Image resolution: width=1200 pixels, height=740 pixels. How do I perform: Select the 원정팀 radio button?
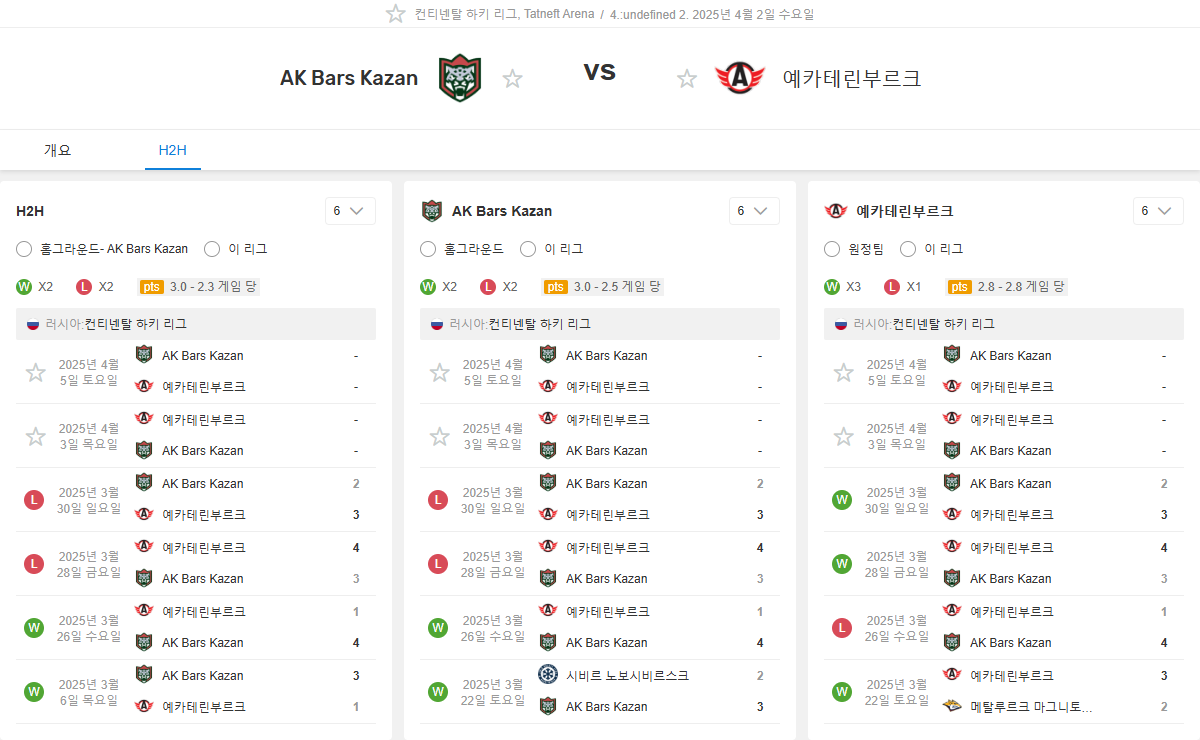point(832,249)
